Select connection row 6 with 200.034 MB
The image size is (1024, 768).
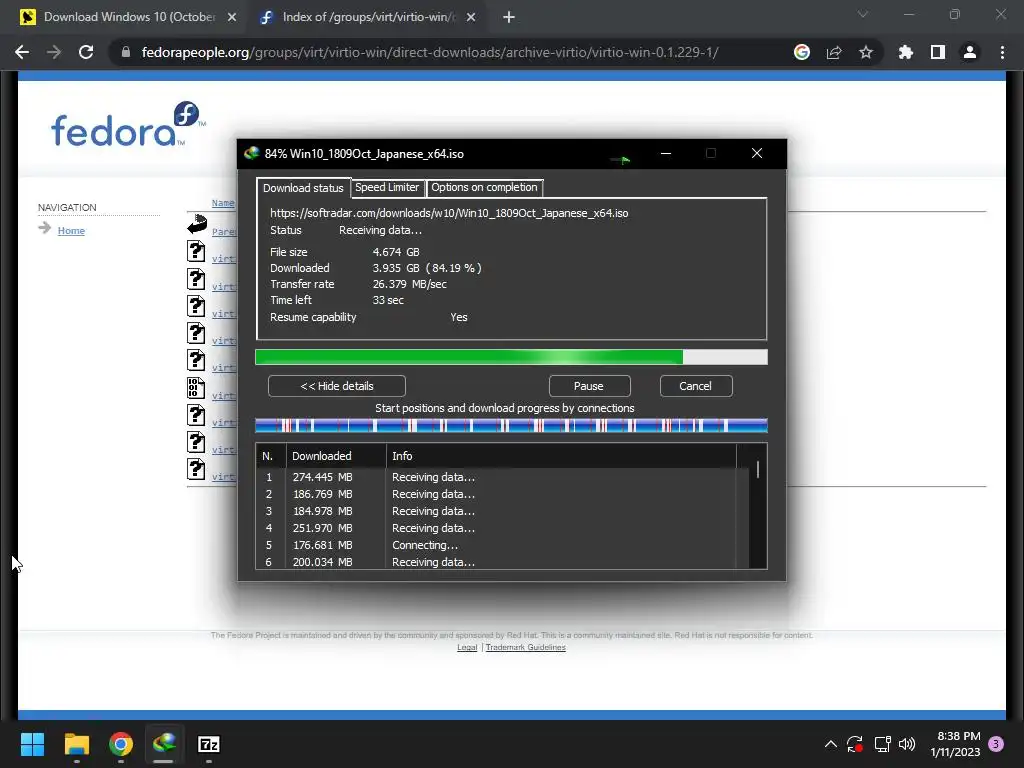(502, 562)
